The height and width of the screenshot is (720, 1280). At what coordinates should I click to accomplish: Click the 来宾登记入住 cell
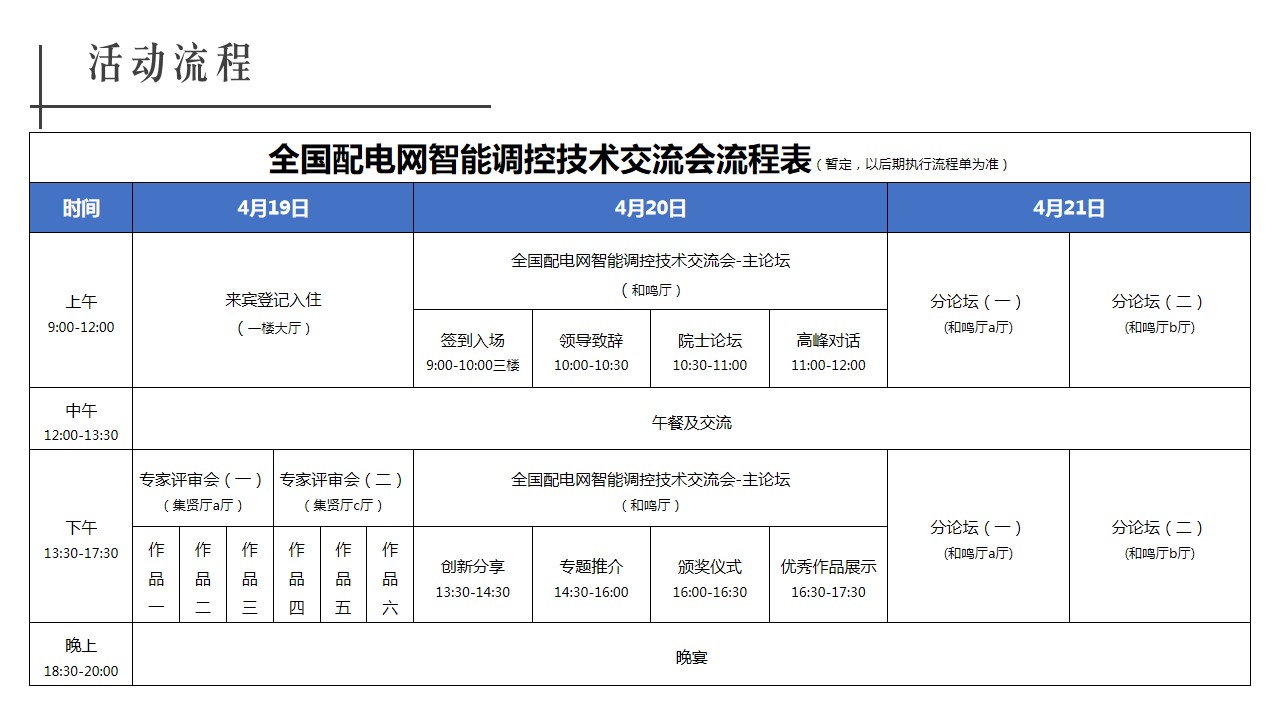coord(273,311)
